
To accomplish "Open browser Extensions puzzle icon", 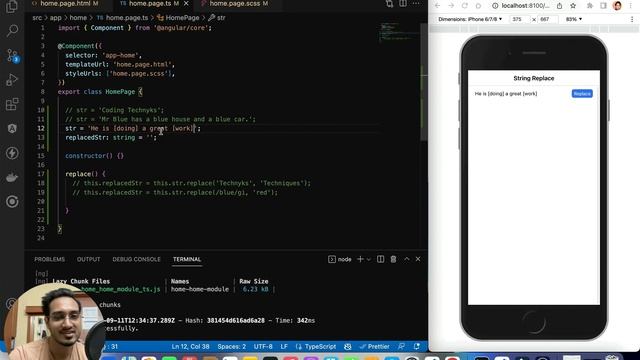I will coord(590,6).
